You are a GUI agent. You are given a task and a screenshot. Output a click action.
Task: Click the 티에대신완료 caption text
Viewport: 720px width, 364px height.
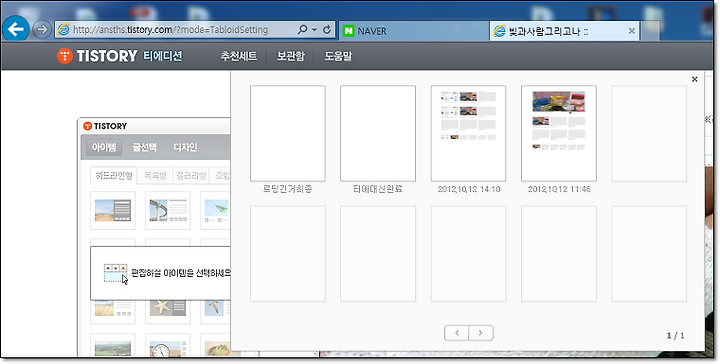point(378,189)
